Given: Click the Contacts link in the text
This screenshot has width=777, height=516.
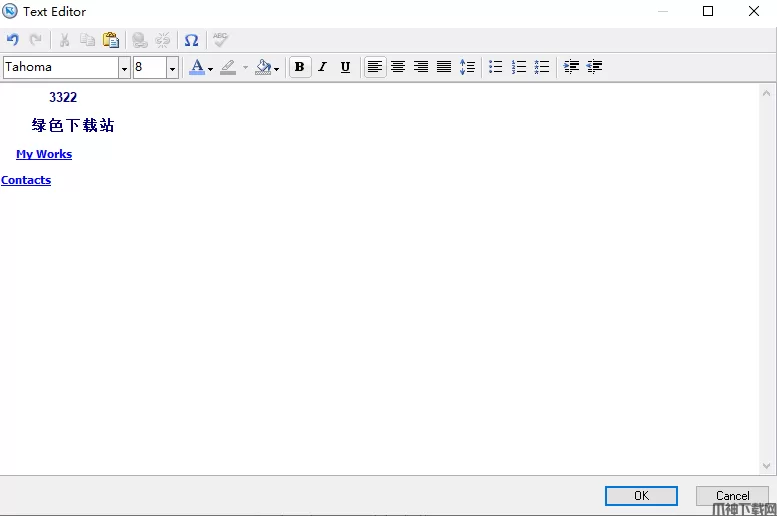Looking at the screenshot, I should point(26,180).
